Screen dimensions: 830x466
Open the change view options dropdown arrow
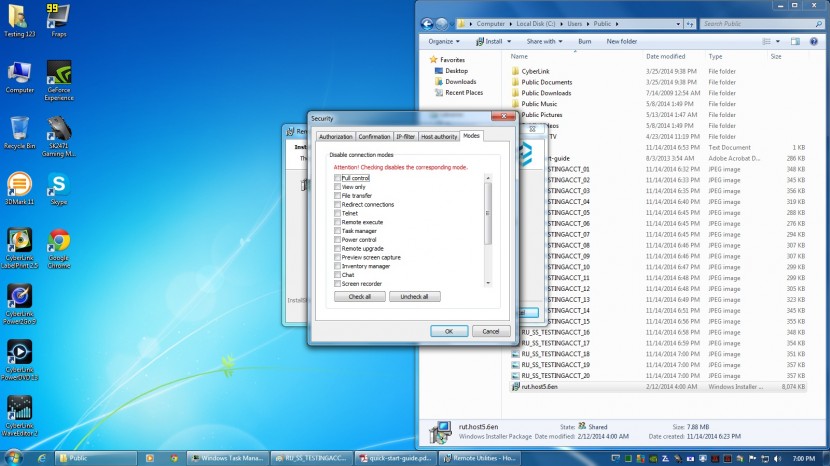click(x=778, y=41)
